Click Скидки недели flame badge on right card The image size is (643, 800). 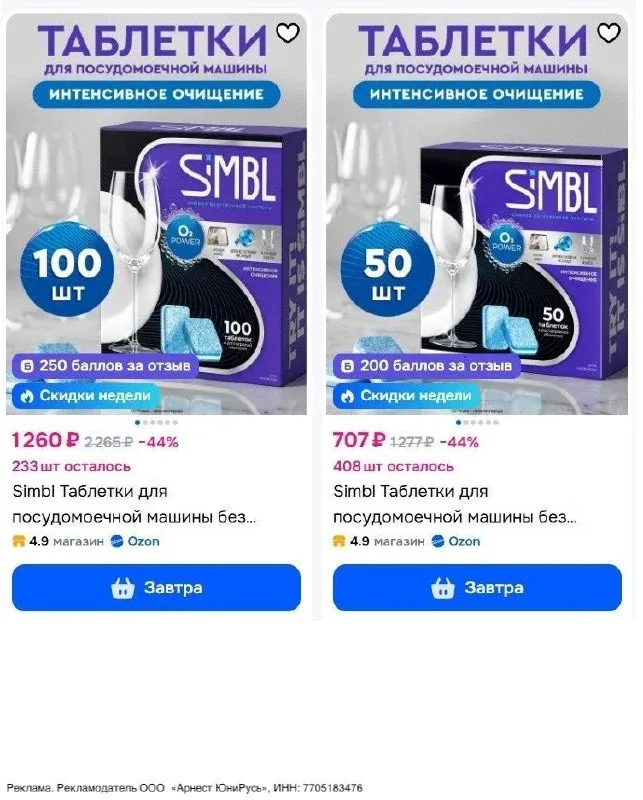[406, 395]
